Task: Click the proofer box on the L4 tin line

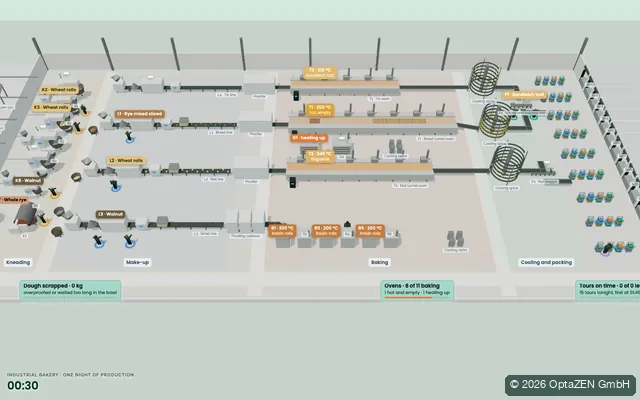Action: 259,84
